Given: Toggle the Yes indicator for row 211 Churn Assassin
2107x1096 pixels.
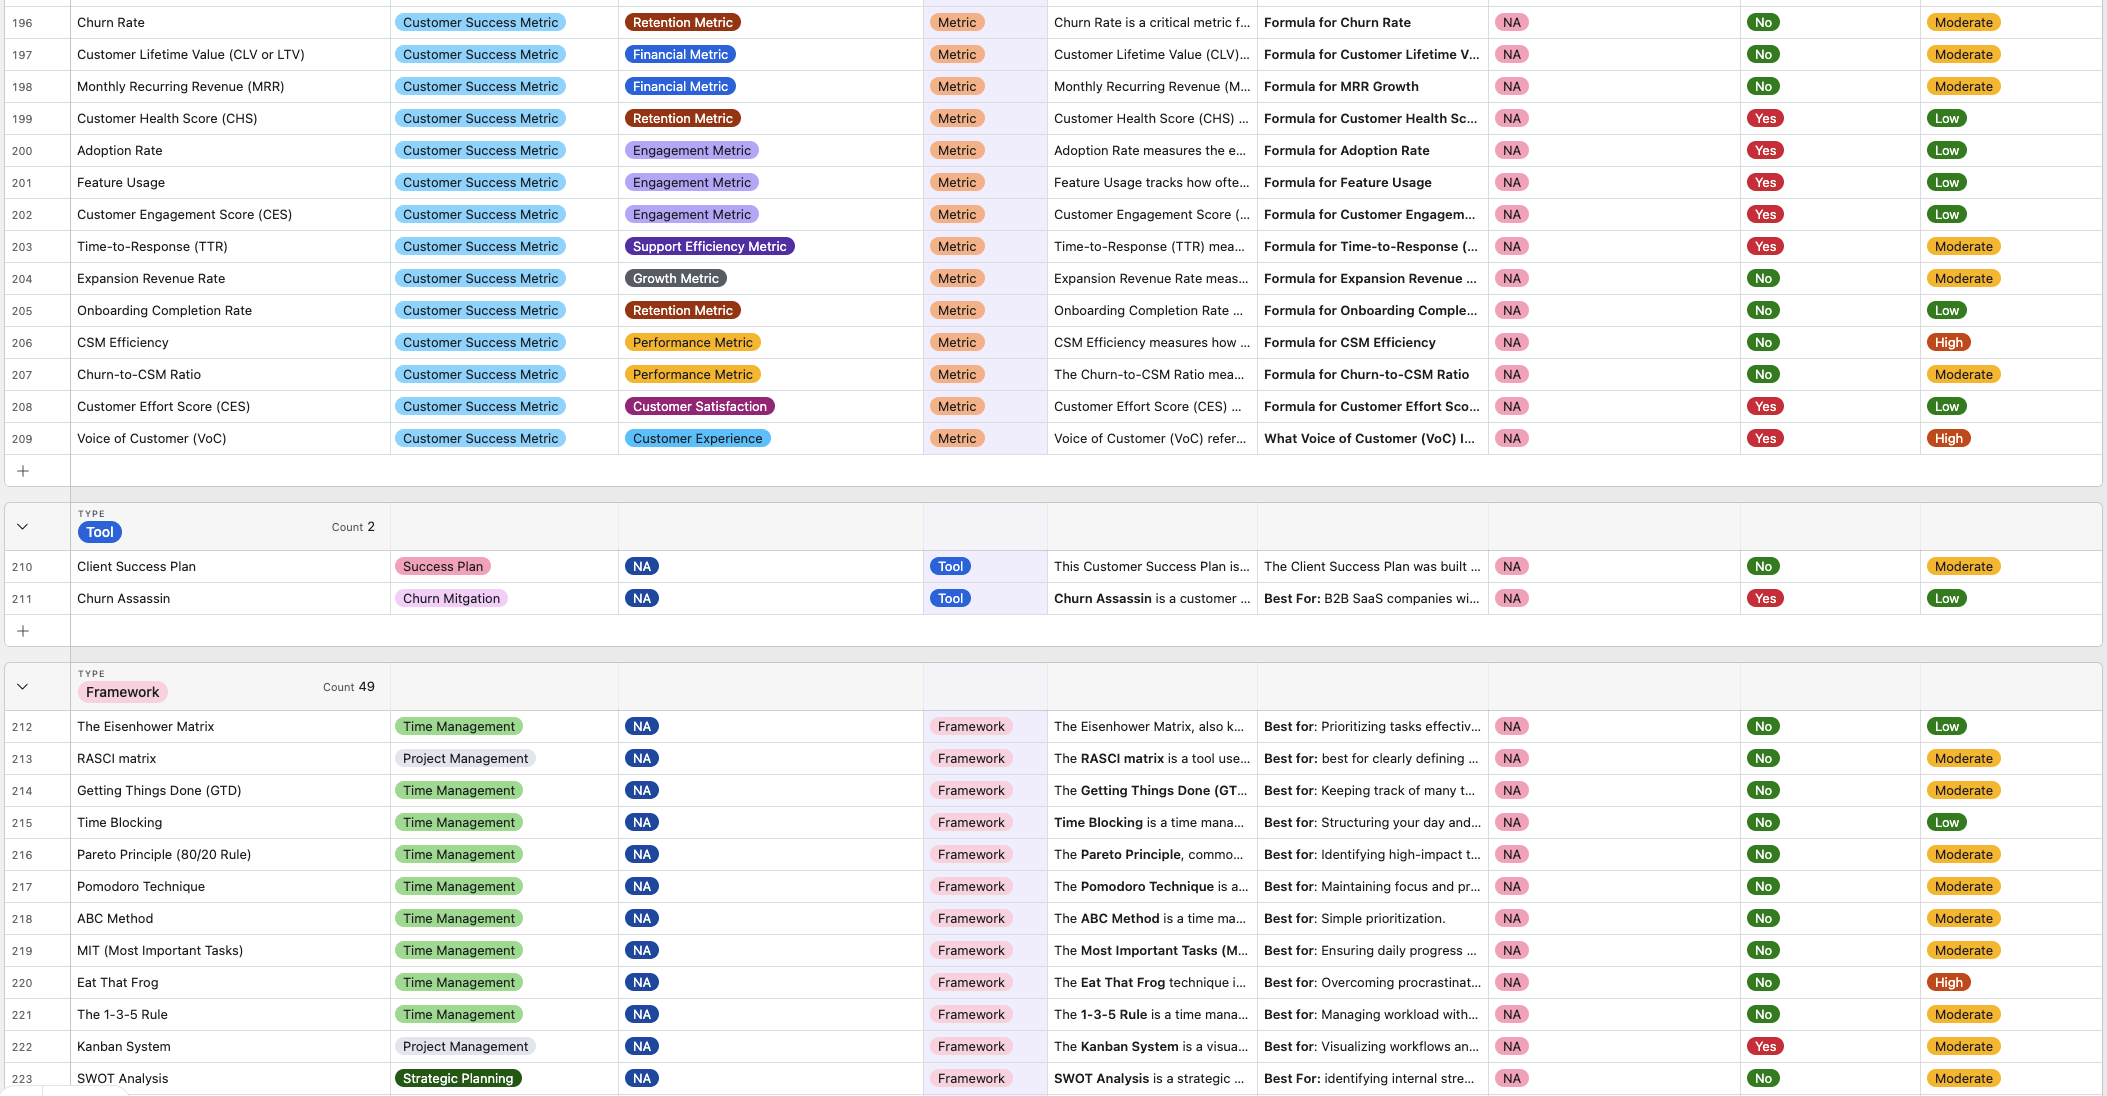Looking at the screenshot, I should coord(1761,598).
